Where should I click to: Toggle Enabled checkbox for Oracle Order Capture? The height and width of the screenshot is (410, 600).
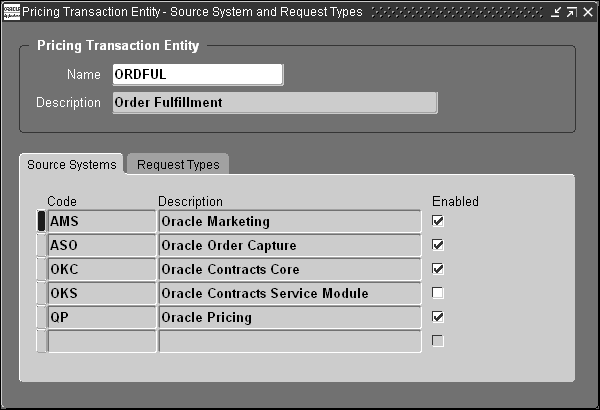point(438,245)
